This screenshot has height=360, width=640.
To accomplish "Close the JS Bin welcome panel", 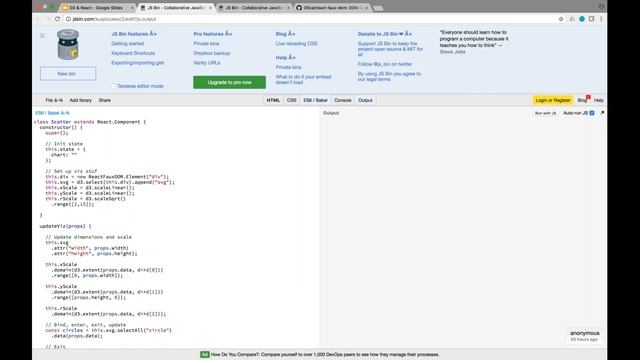I will coord(42,36).
